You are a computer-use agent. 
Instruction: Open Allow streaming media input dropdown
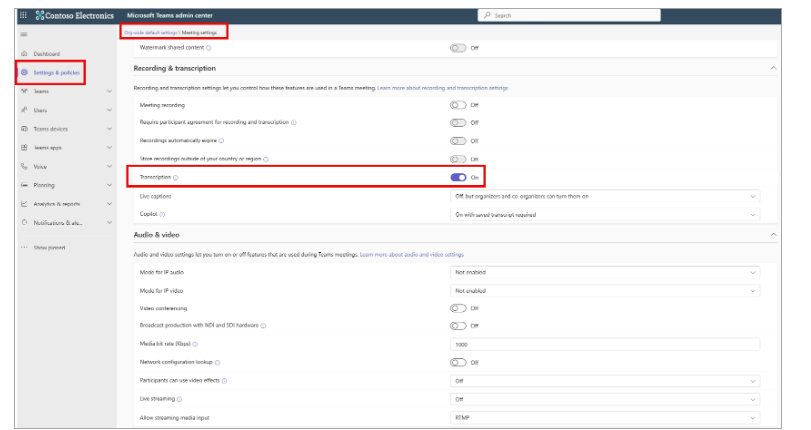pyautogui.click(x=605, y=418)
